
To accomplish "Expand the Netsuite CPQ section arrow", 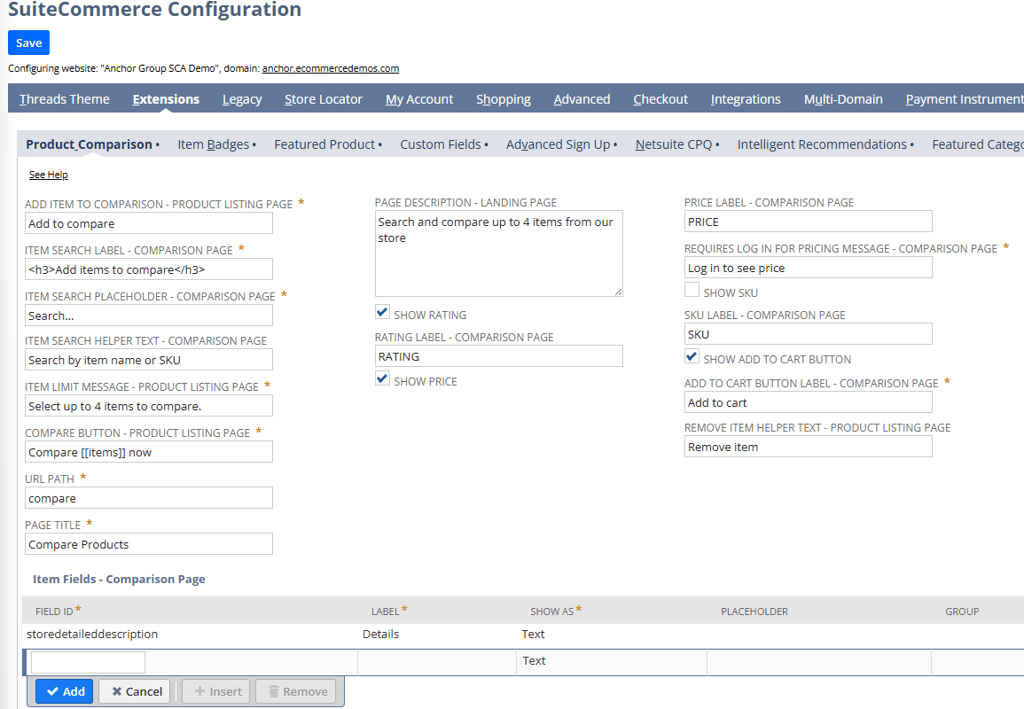I will point(718,144).
